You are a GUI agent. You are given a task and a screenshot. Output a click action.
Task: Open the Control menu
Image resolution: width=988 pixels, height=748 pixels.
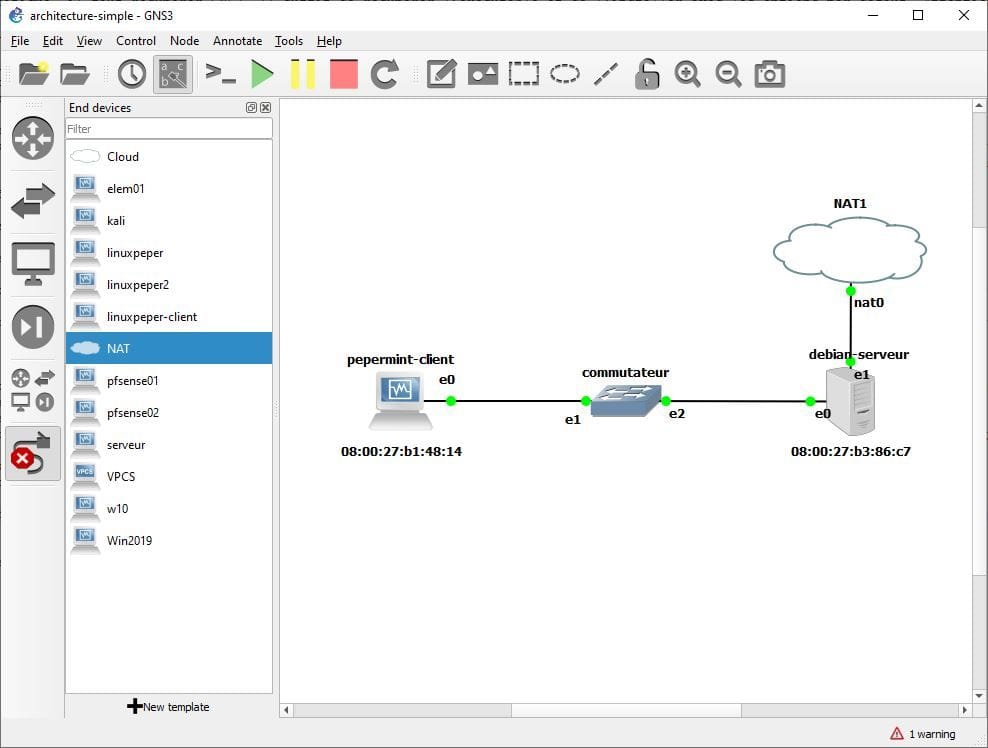tap(135, 41)
